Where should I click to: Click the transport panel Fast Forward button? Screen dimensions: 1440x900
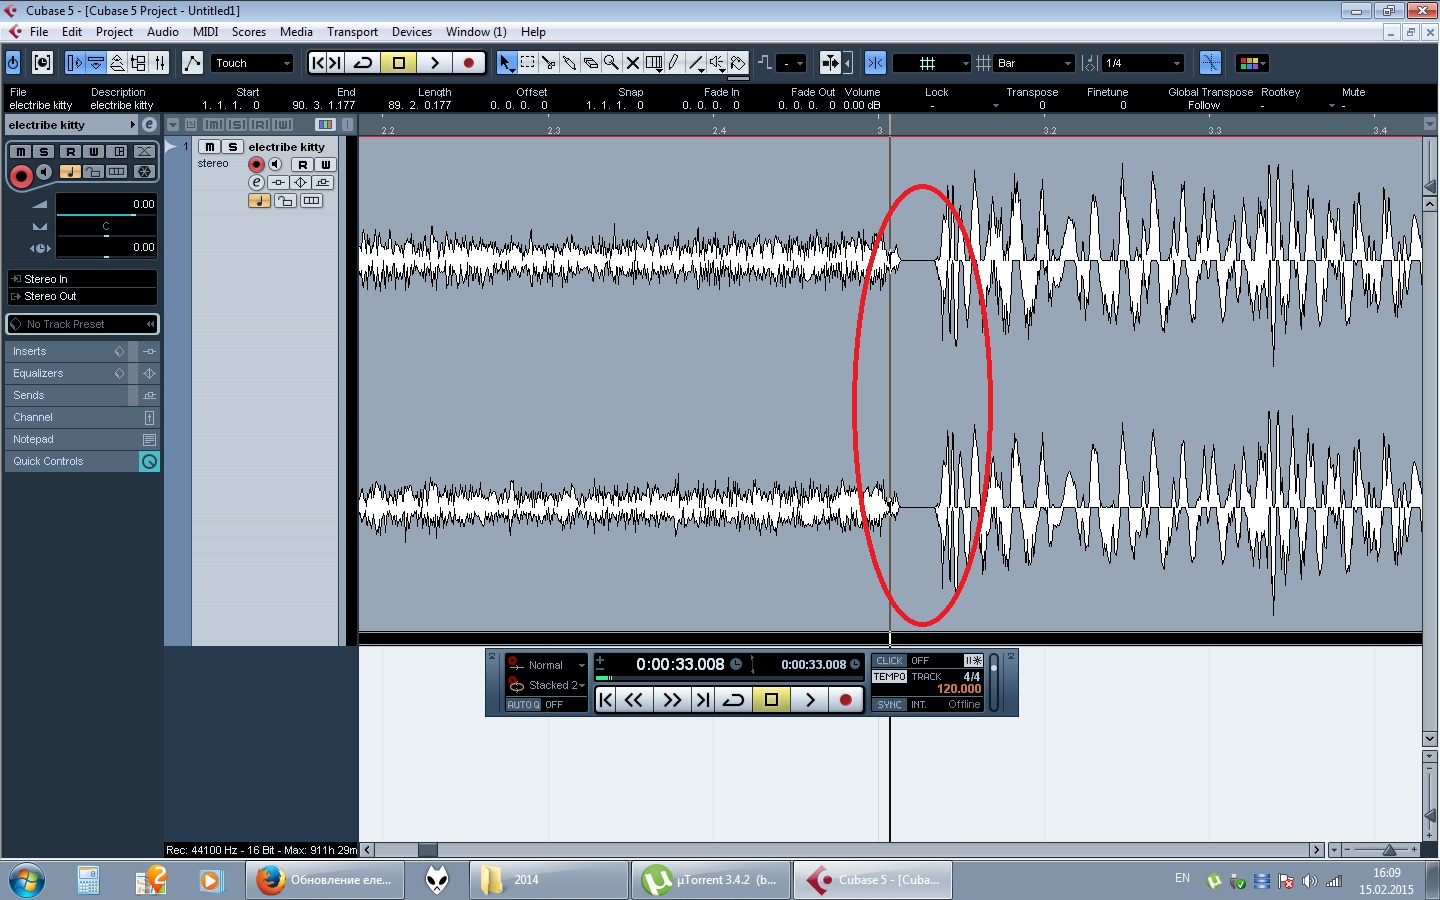point(672,700)
